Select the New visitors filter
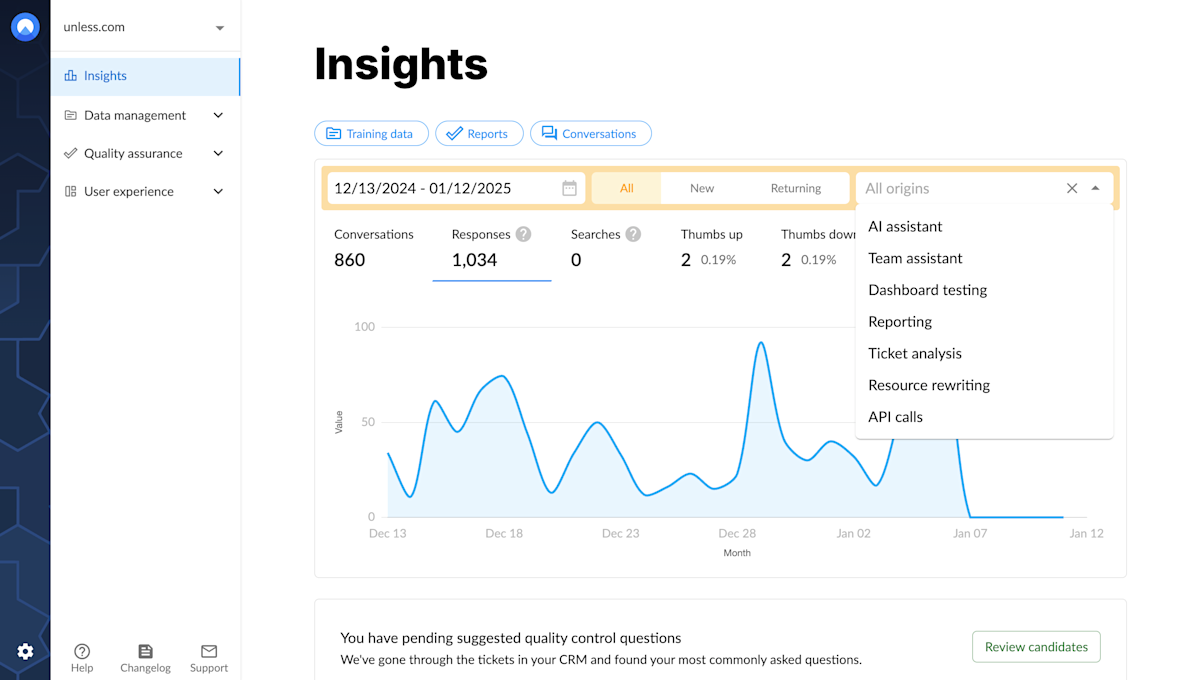Image resolution: width=1200 pixels, height=680 pixels. point(702,188)
